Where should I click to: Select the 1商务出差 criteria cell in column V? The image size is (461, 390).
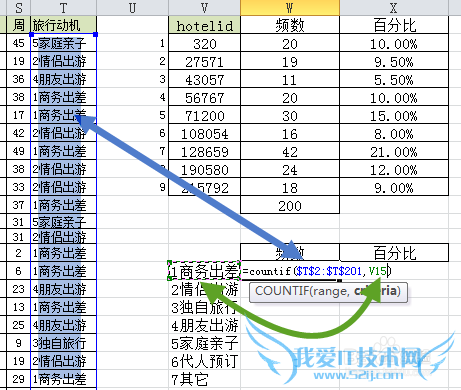204,271
